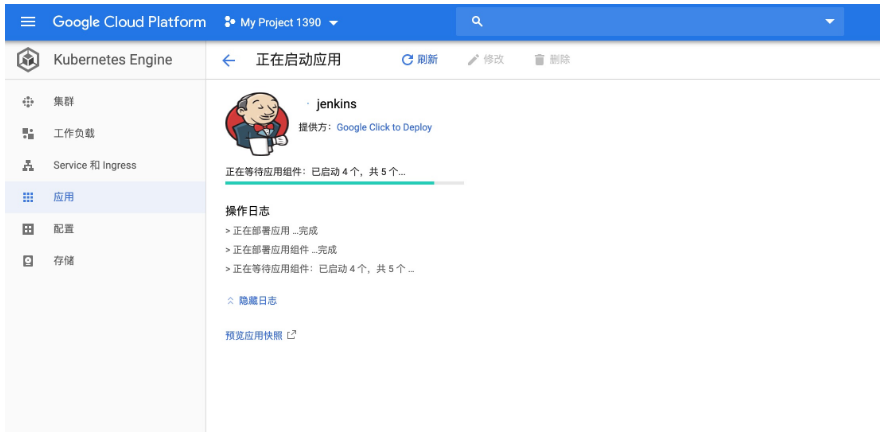Viewport: 884px width, 443px height.
Task: Expand the search bar dropdown arrow
Action: (x=829, y=21)
